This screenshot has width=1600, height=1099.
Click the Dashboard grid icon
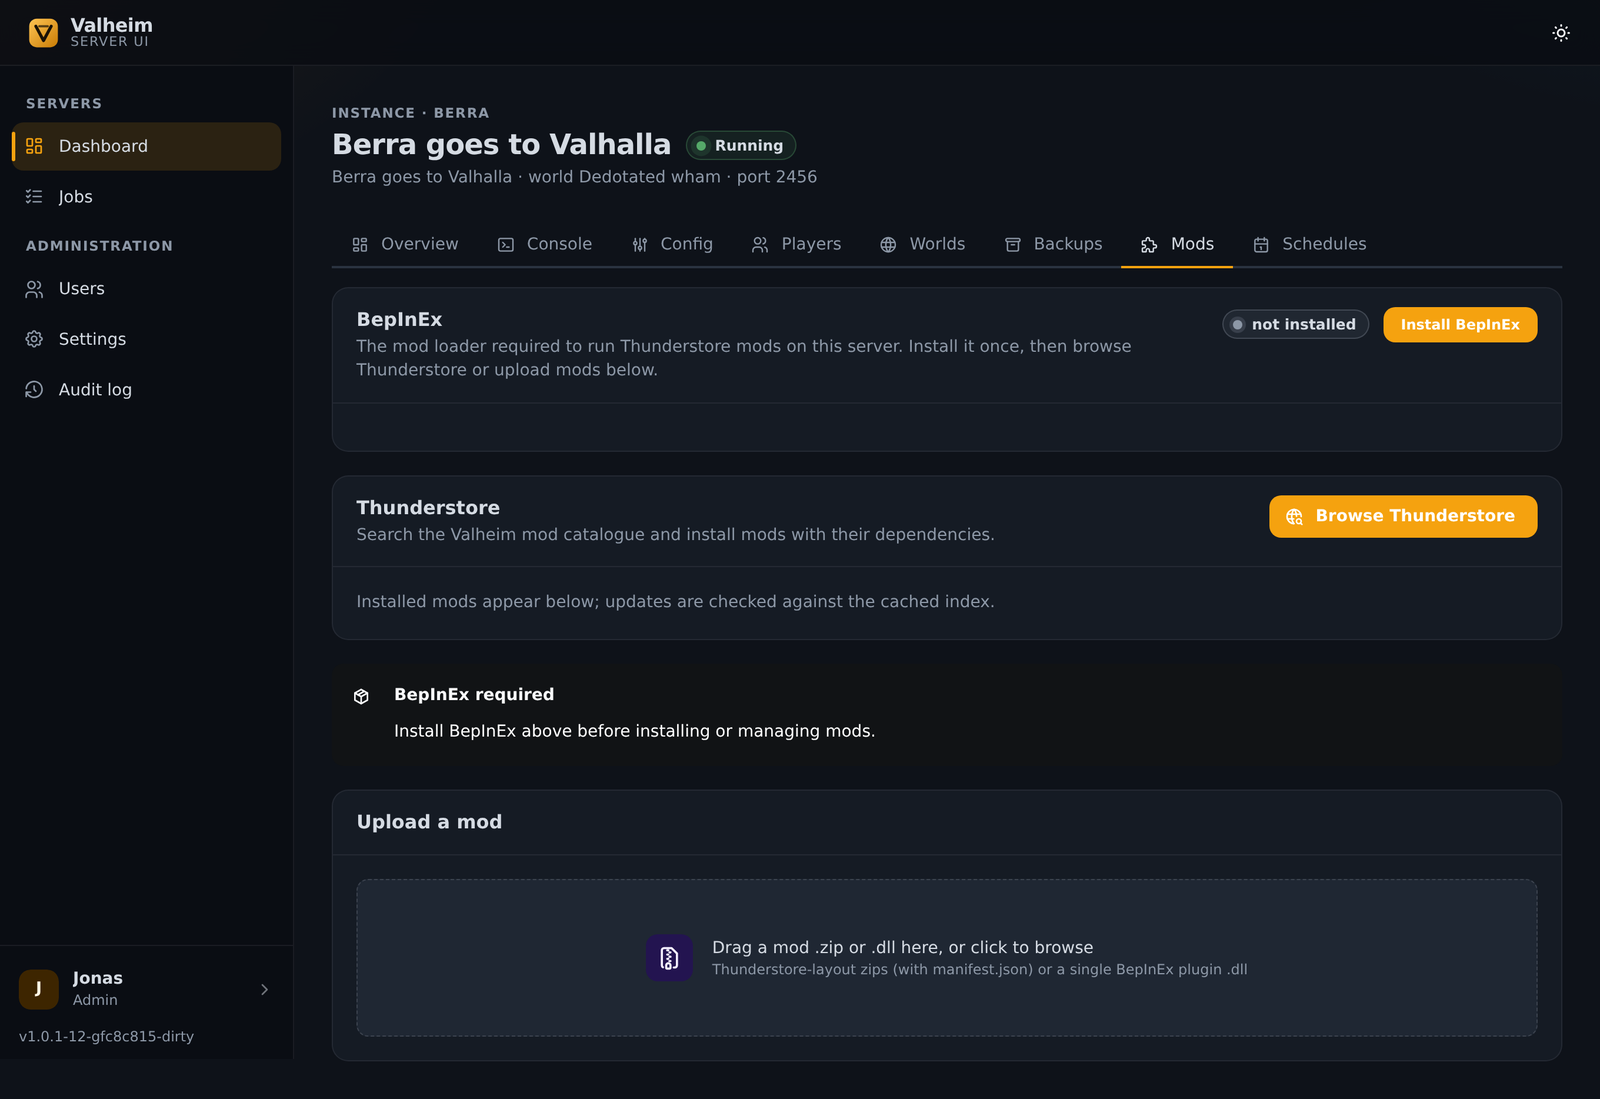pyautogui.click(x=34, y=146)
